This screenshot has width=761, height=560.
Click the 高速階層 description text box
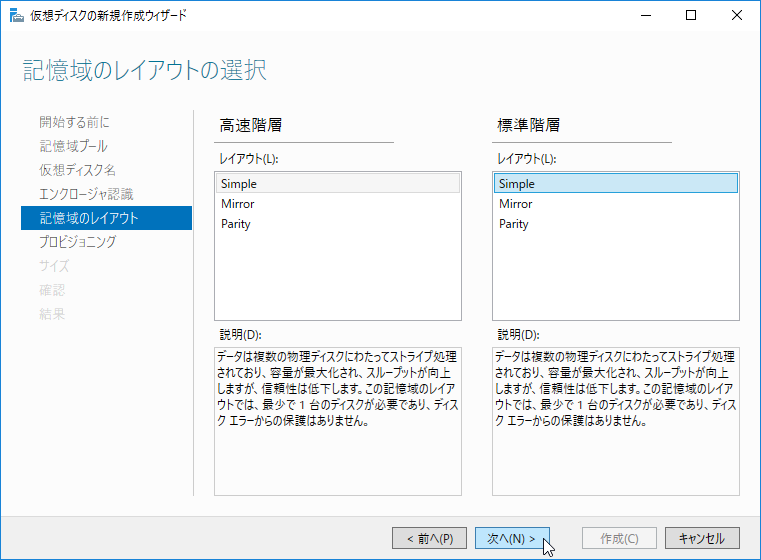click(x=338, y=421)
